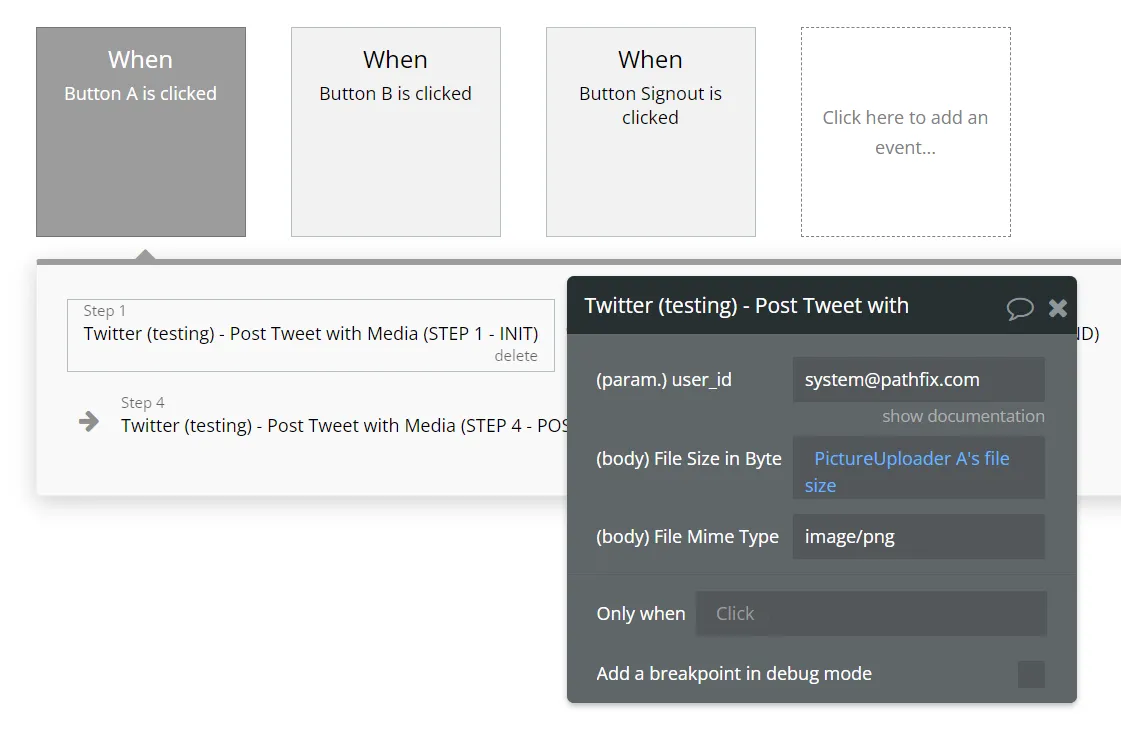Image resolution: width=1121 pixels, height=742 pixels.
Task: Select the Button Signout is clicked event
Action: (651, 132)
